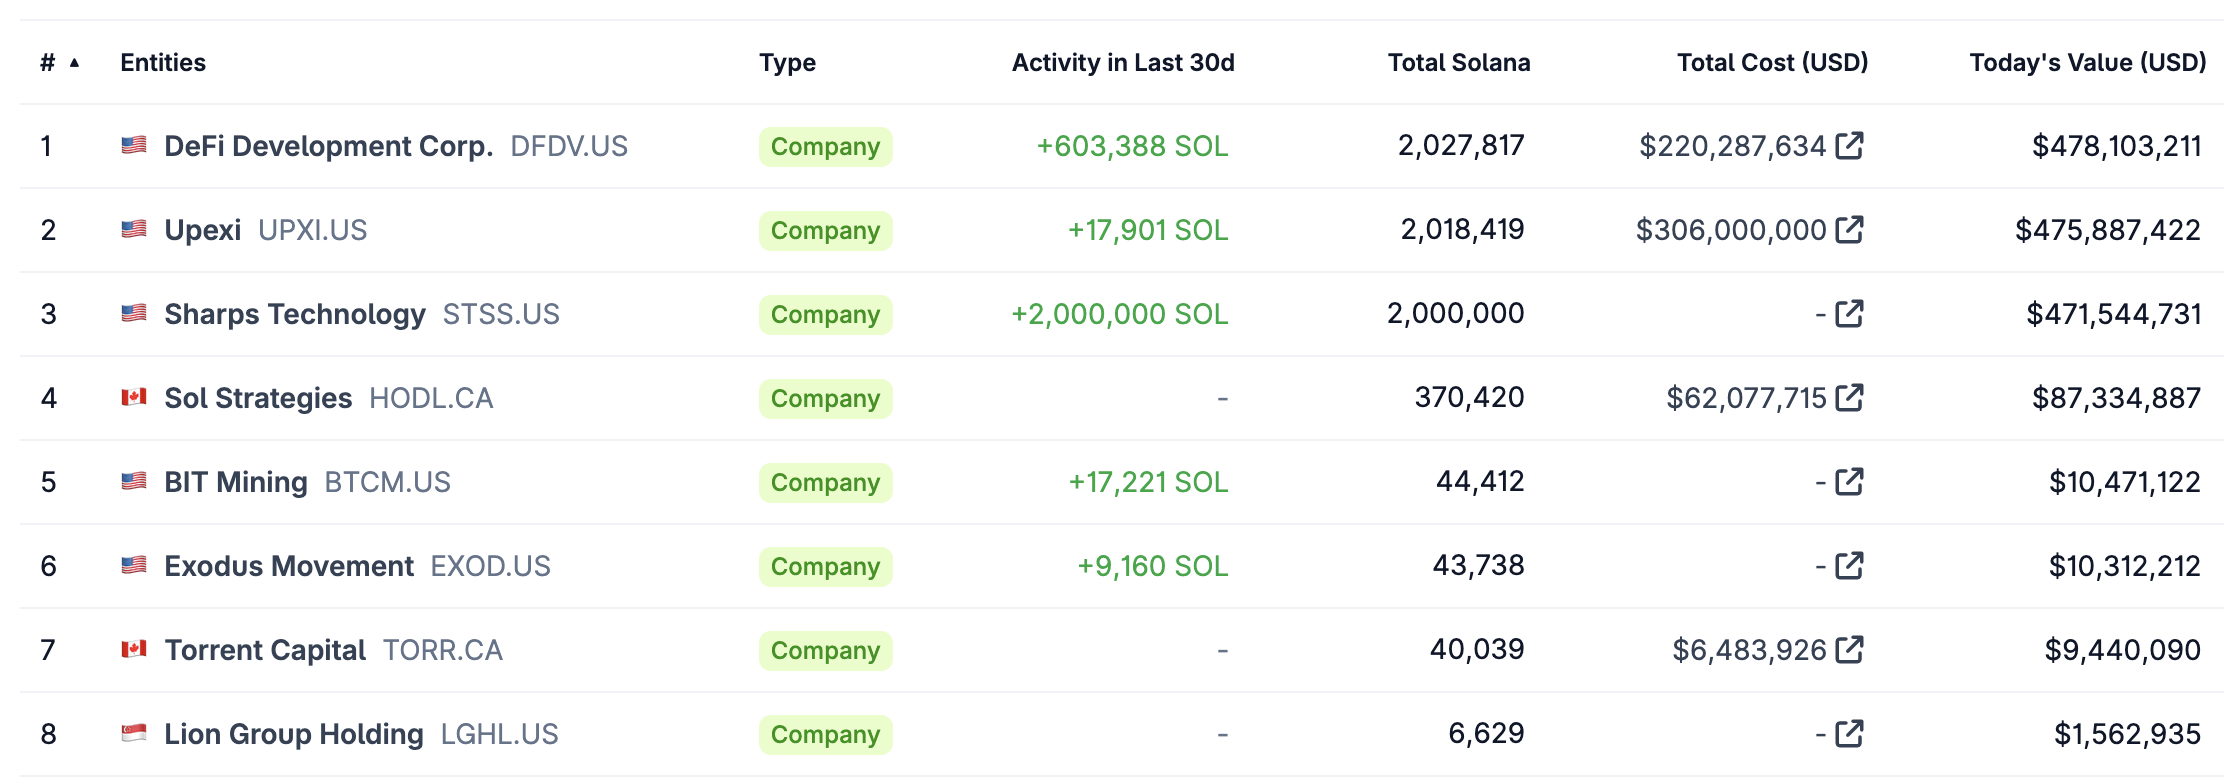Screen dimensions: 2224x784
Task: Click the US flag beside BIT Mining
Action: (x=134, y=482)
